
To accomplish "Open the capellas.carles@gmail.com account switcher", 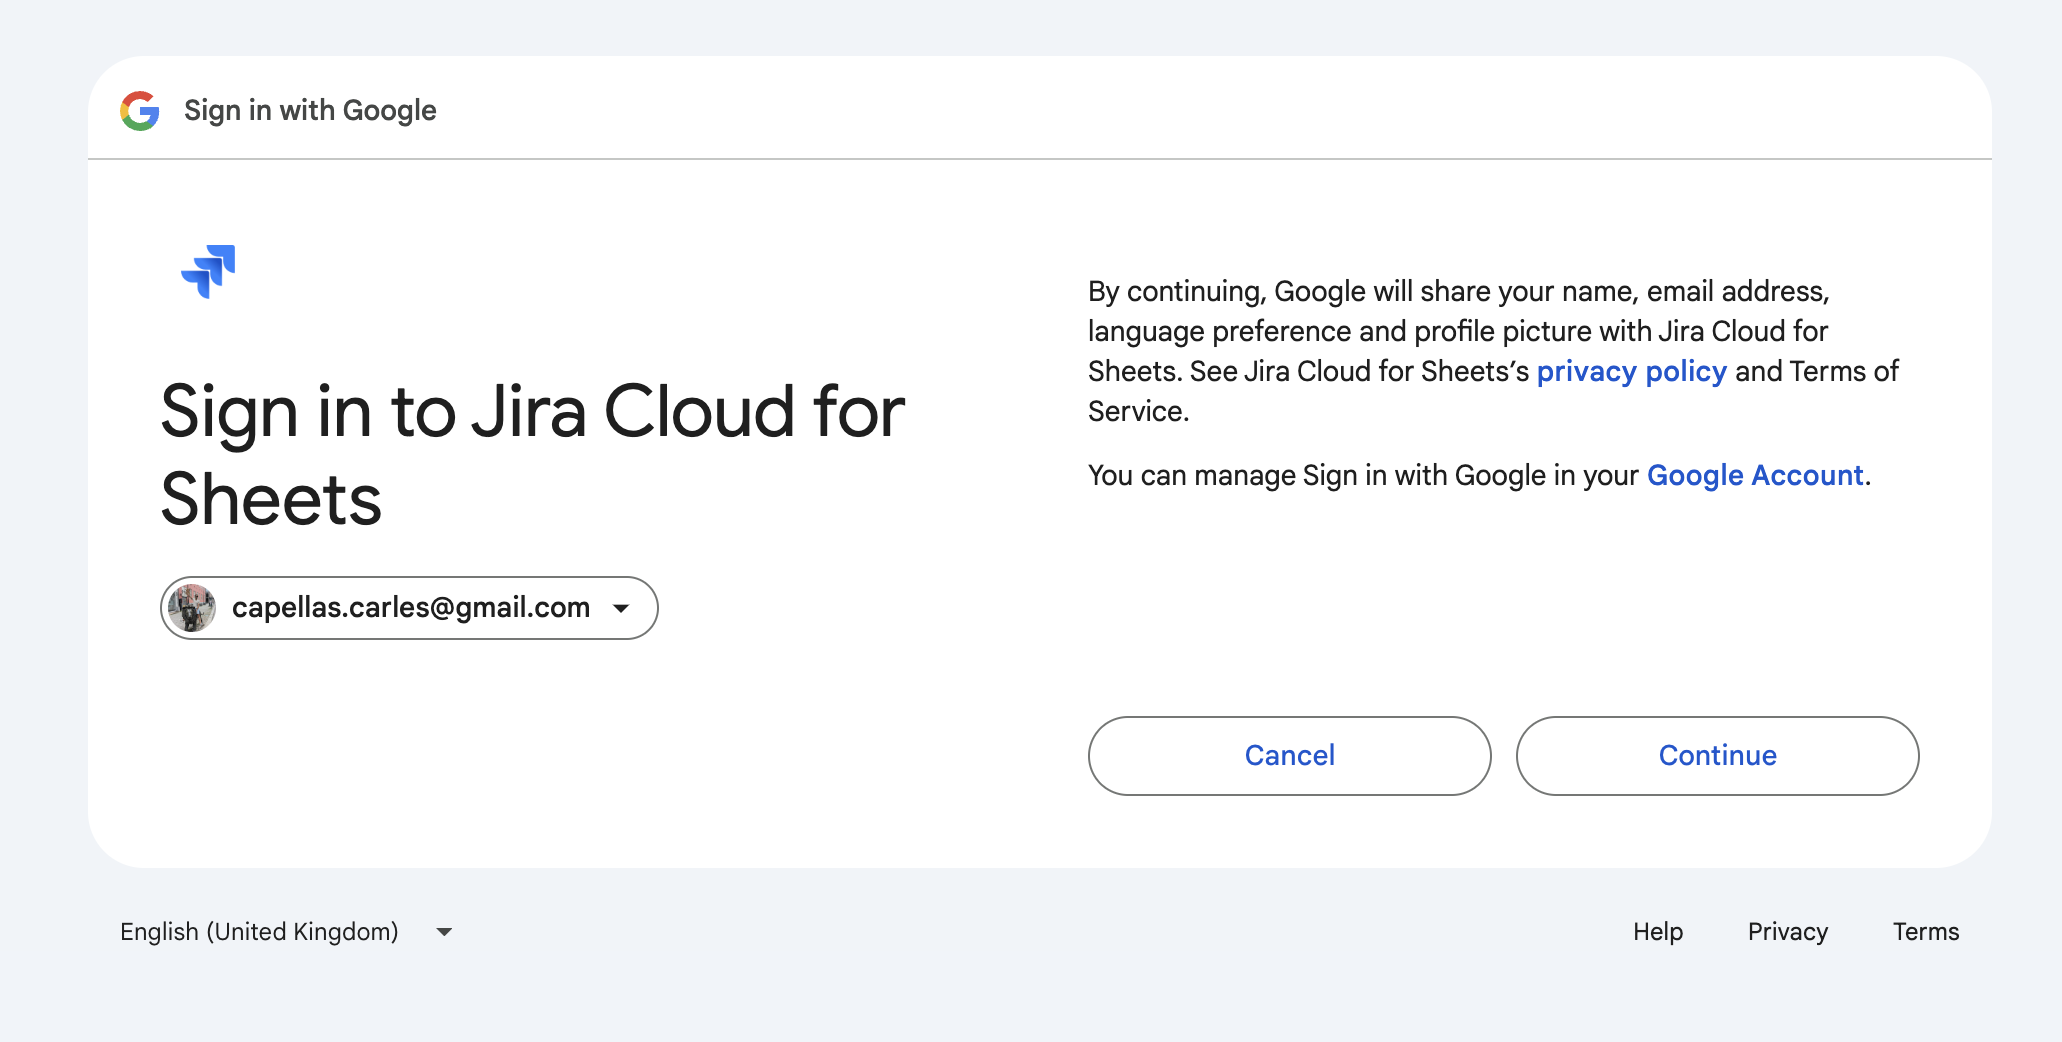I will (409, 608).
